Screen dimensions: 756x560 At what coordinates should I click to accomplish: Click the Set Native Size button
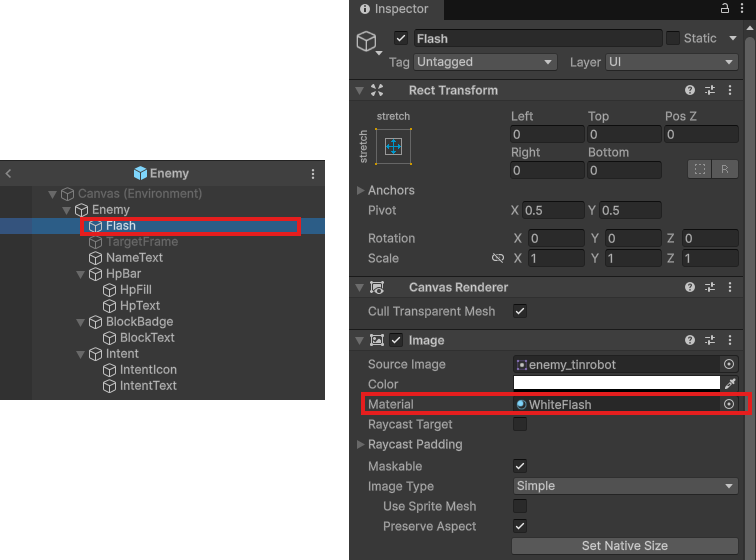[625, 546]
